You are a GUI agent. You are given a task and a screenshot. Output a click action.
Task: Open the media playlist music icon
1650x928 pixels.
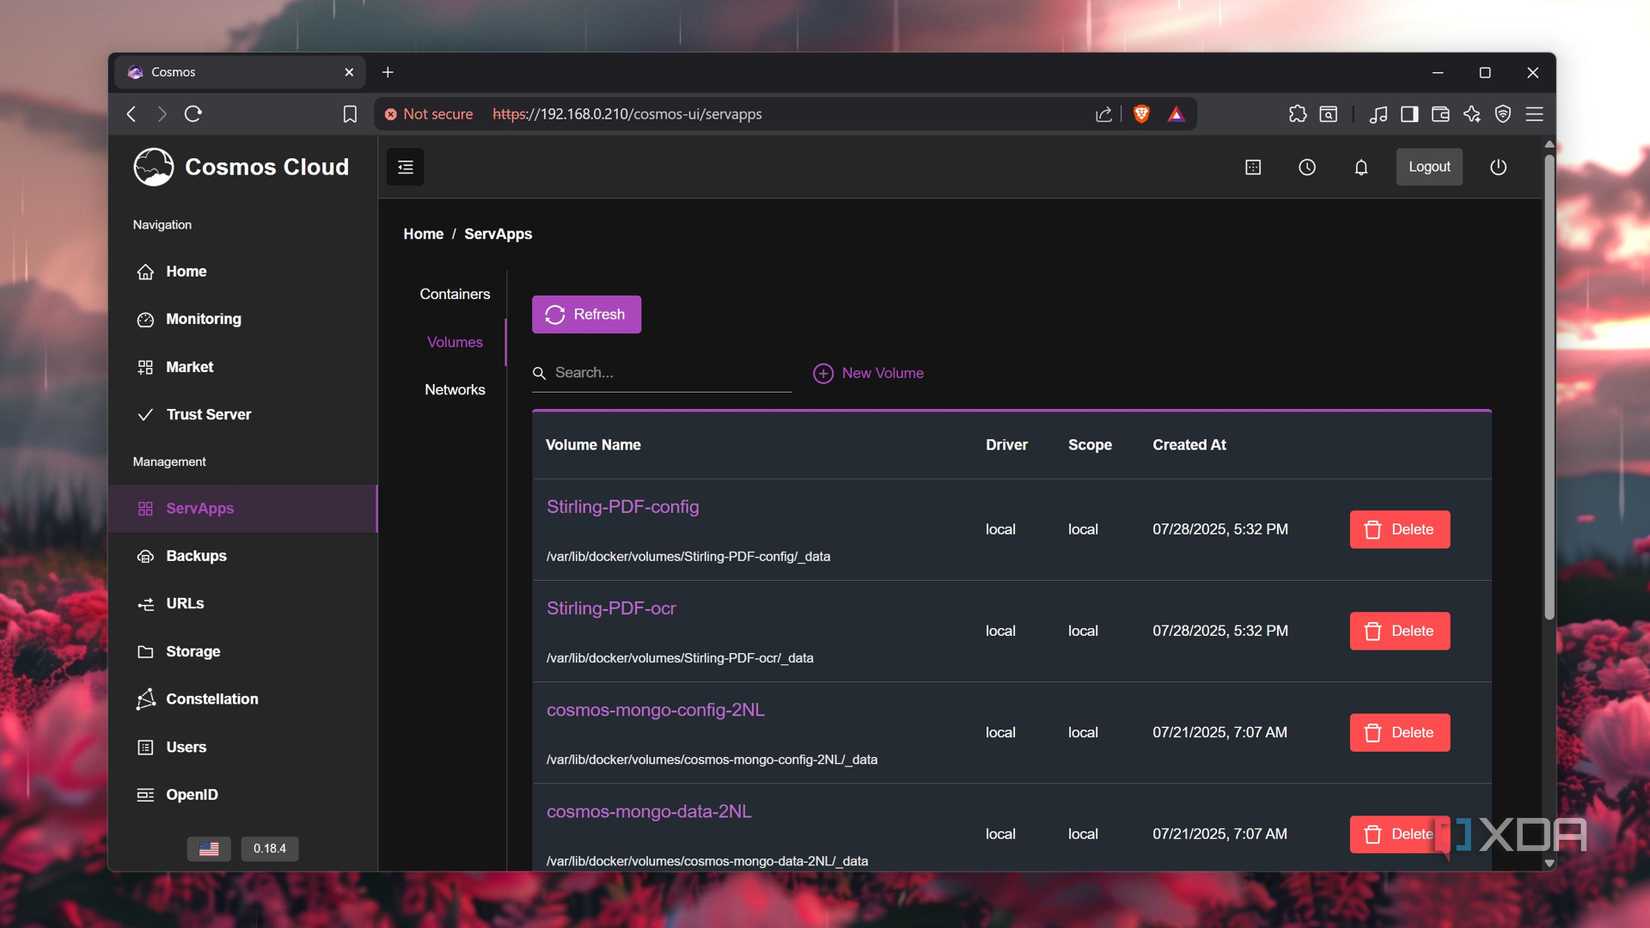click(x=1378, y=114)
